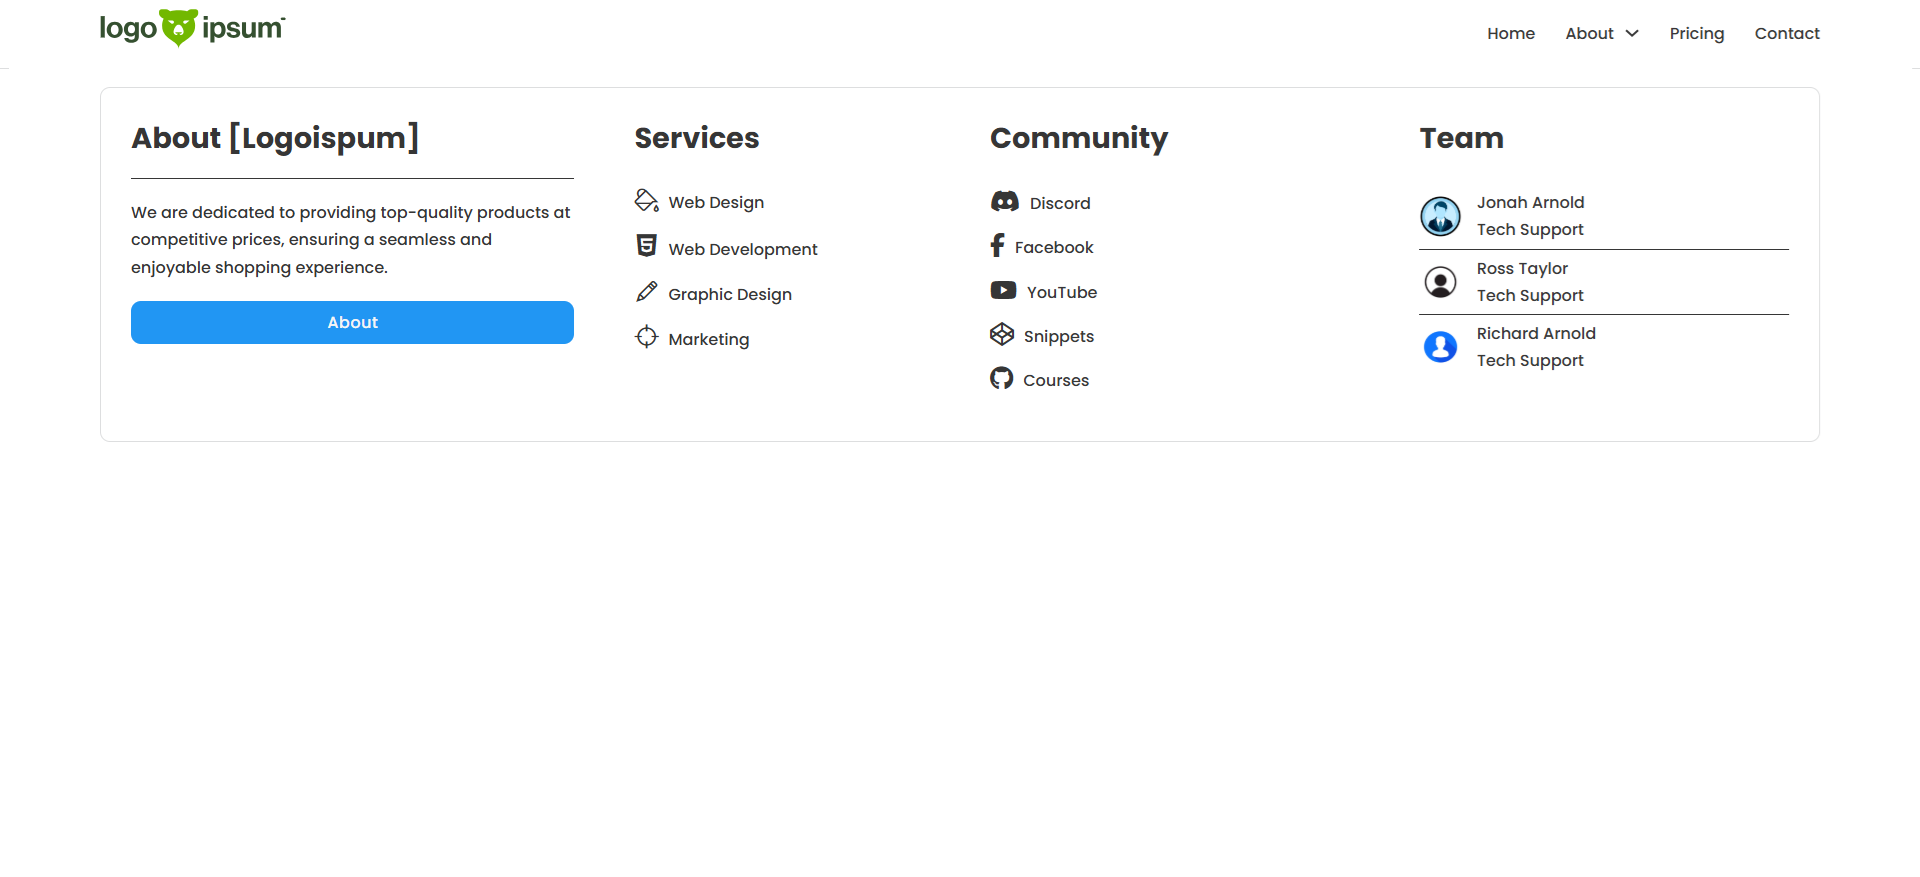Expand the About dropdown chevron

pyautogui.click(x=1632, y=34)
